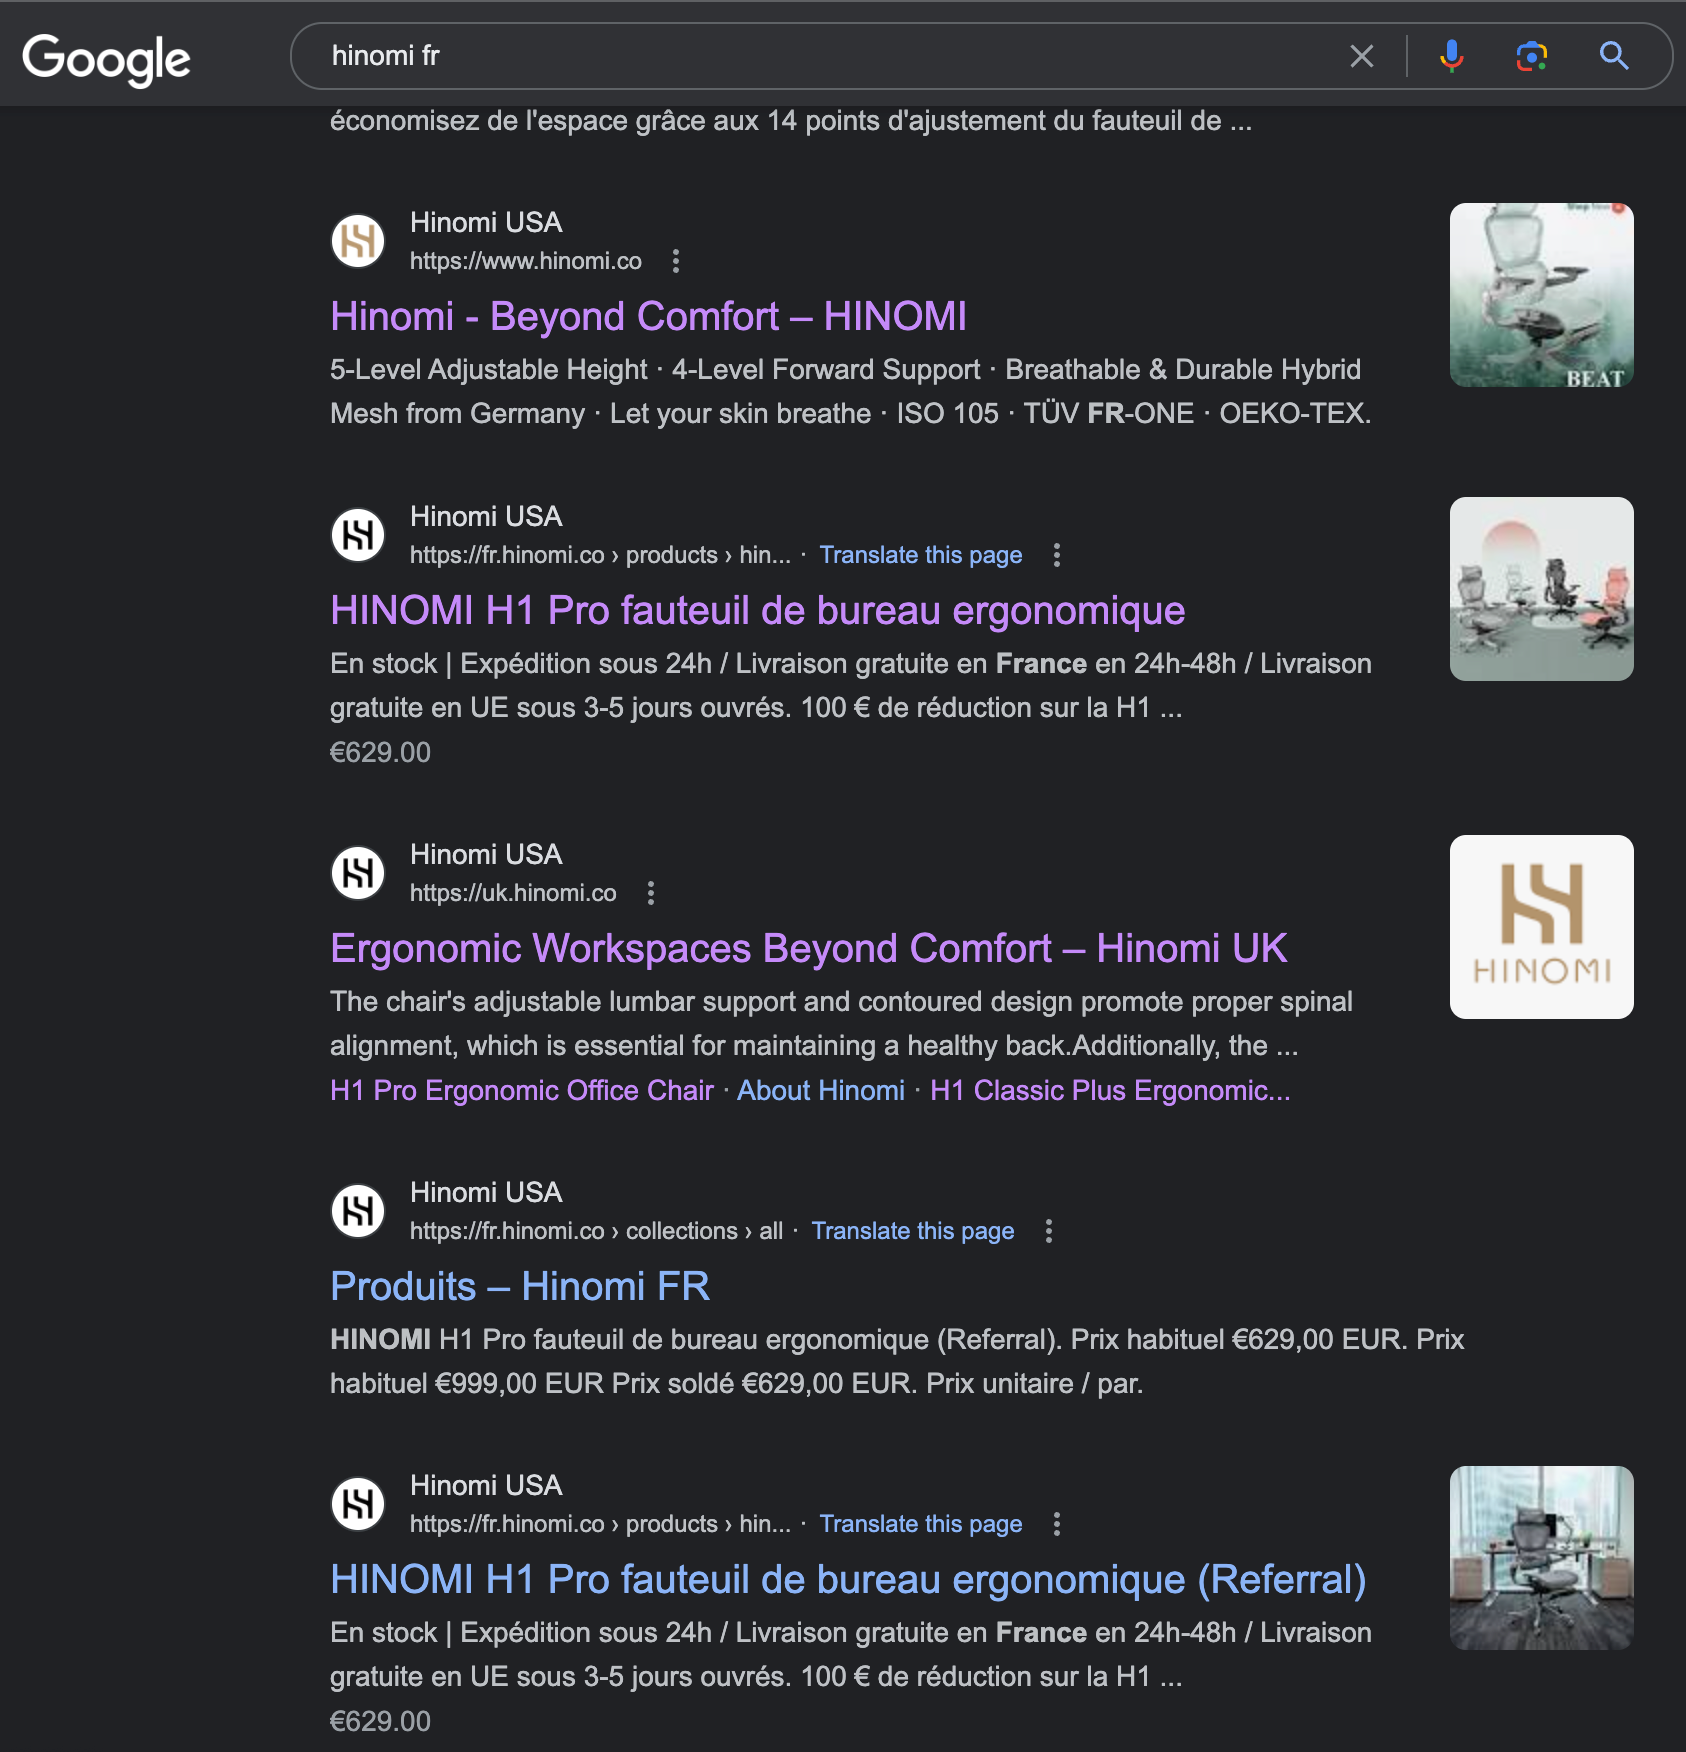
Task: Click favicon of www.hinomi.co result
Action: click(x=358, y=241)
